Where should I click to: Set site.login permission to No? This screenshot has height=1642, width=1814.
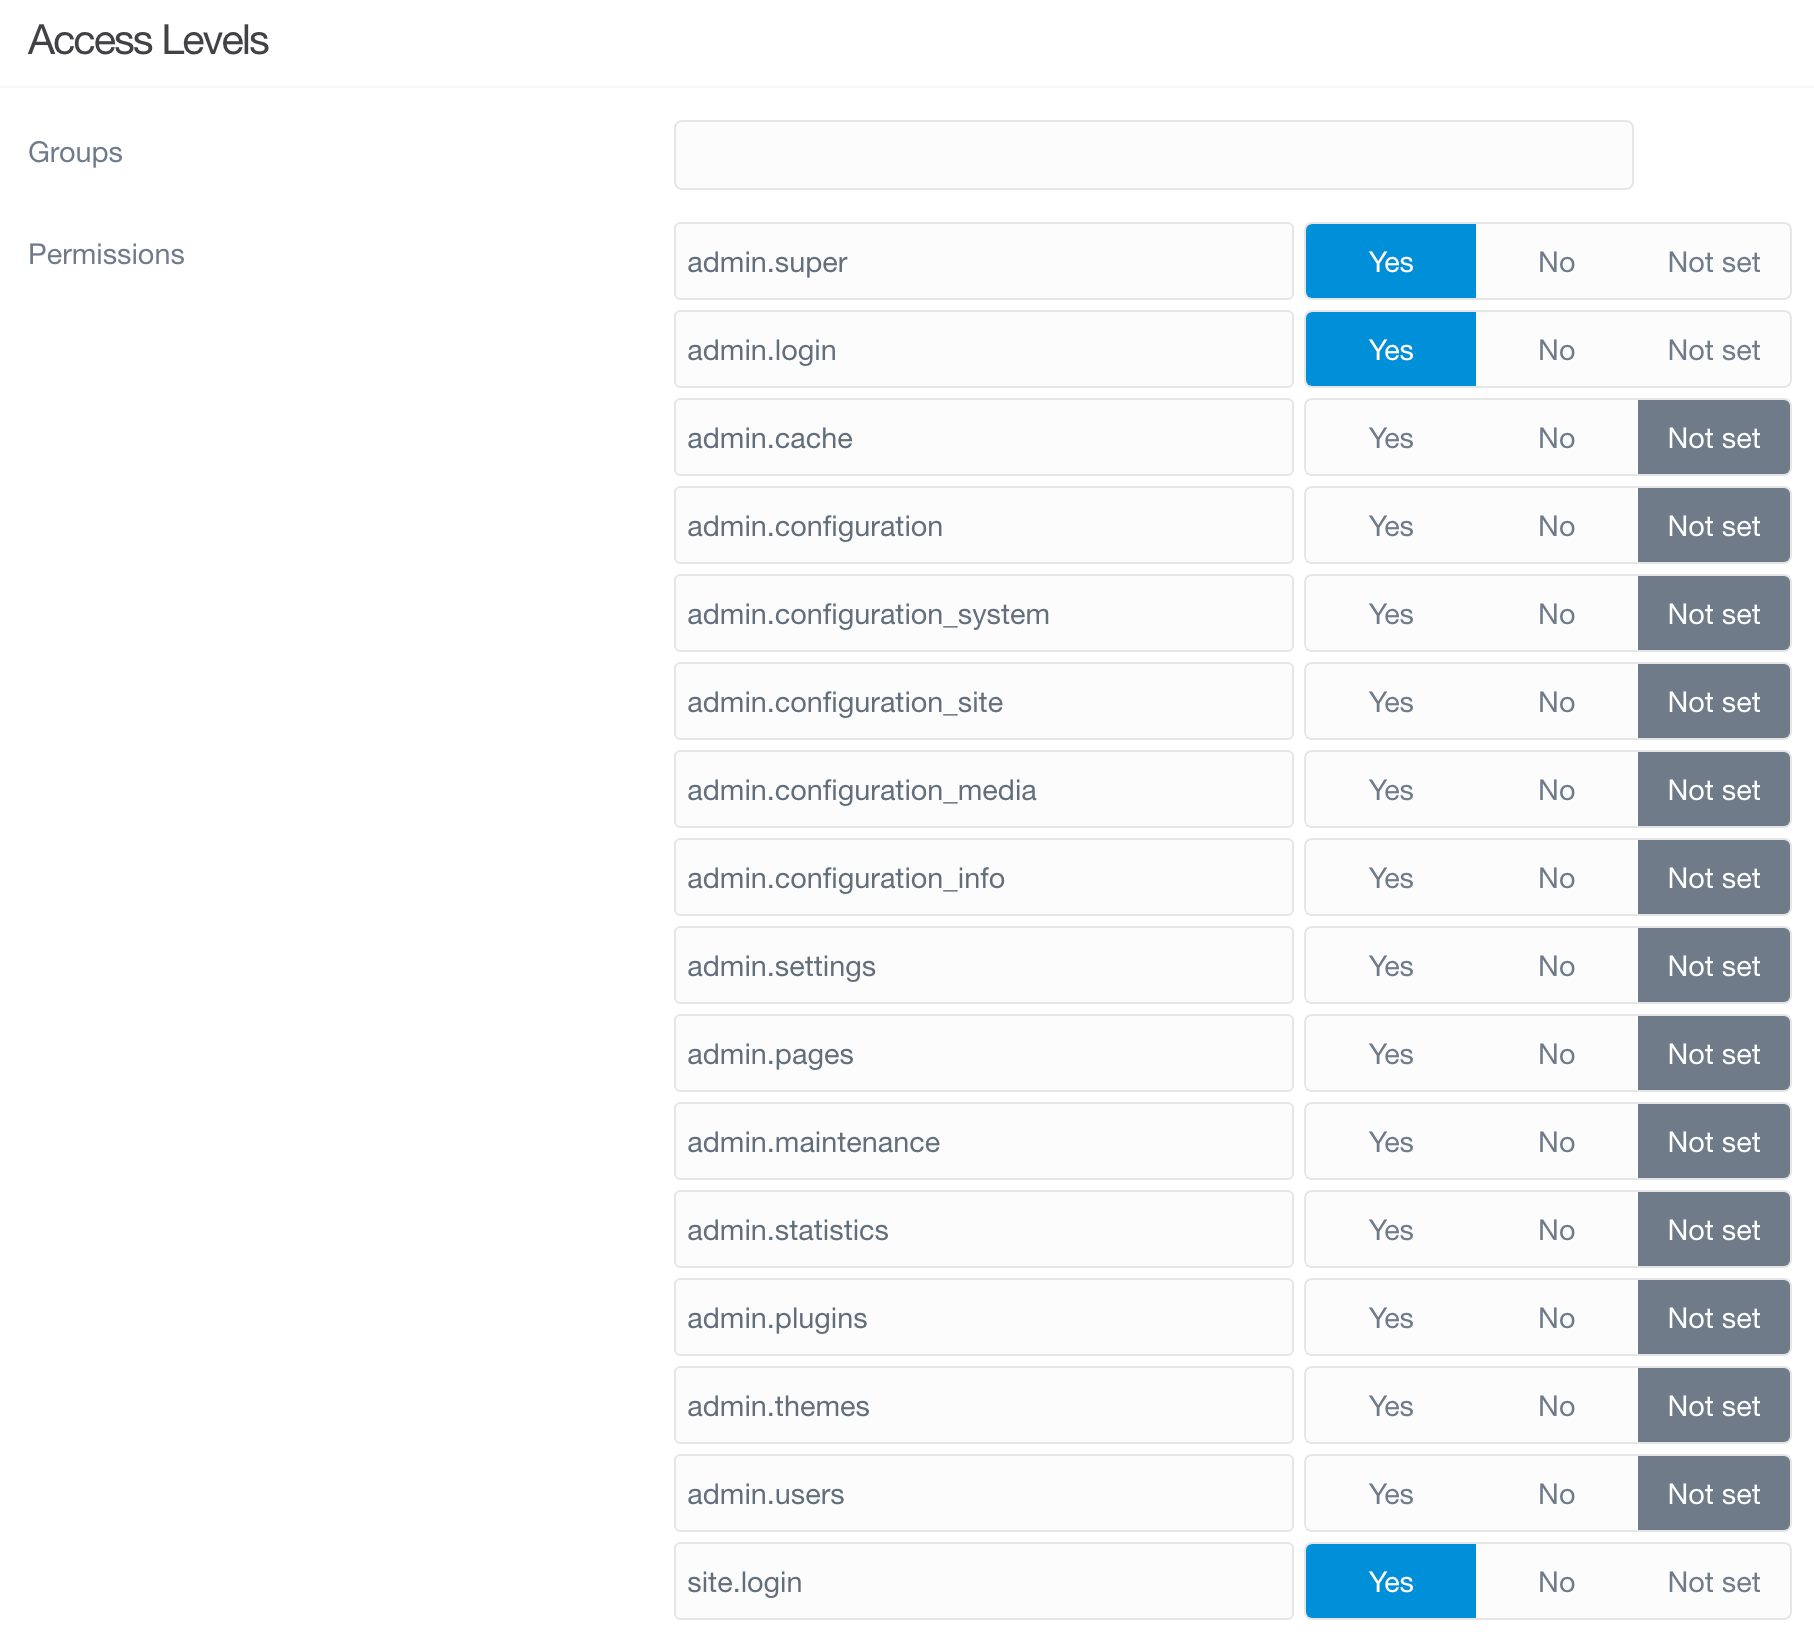(1555, 1581)
